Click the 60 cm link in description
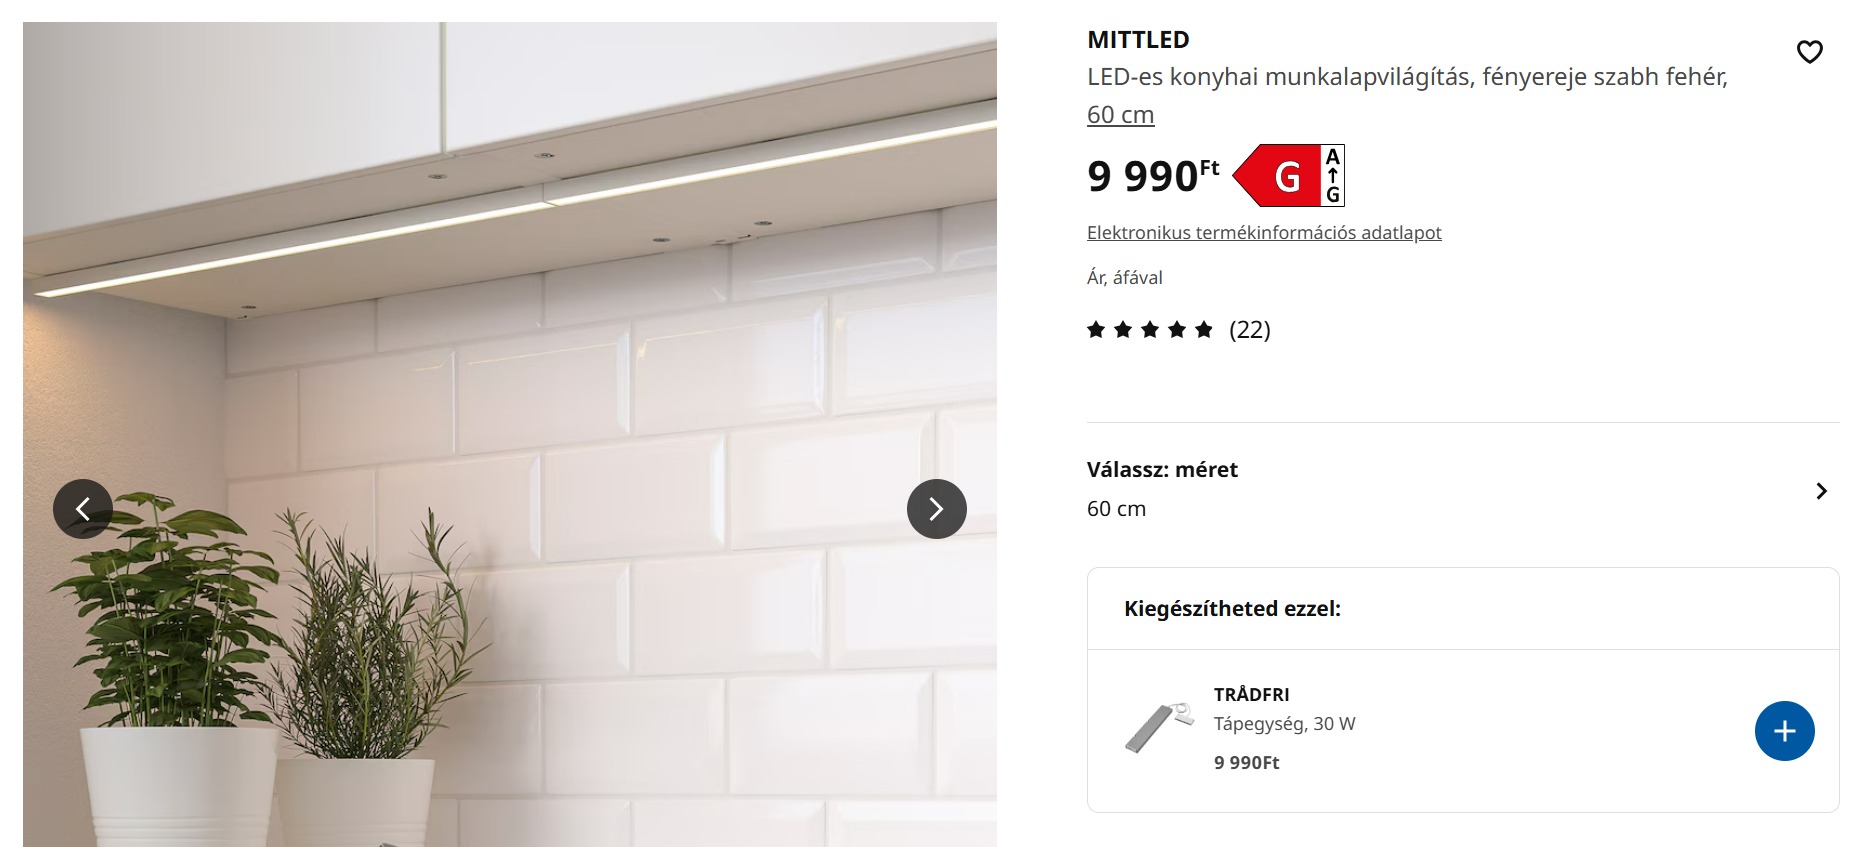 (1120, 115)
